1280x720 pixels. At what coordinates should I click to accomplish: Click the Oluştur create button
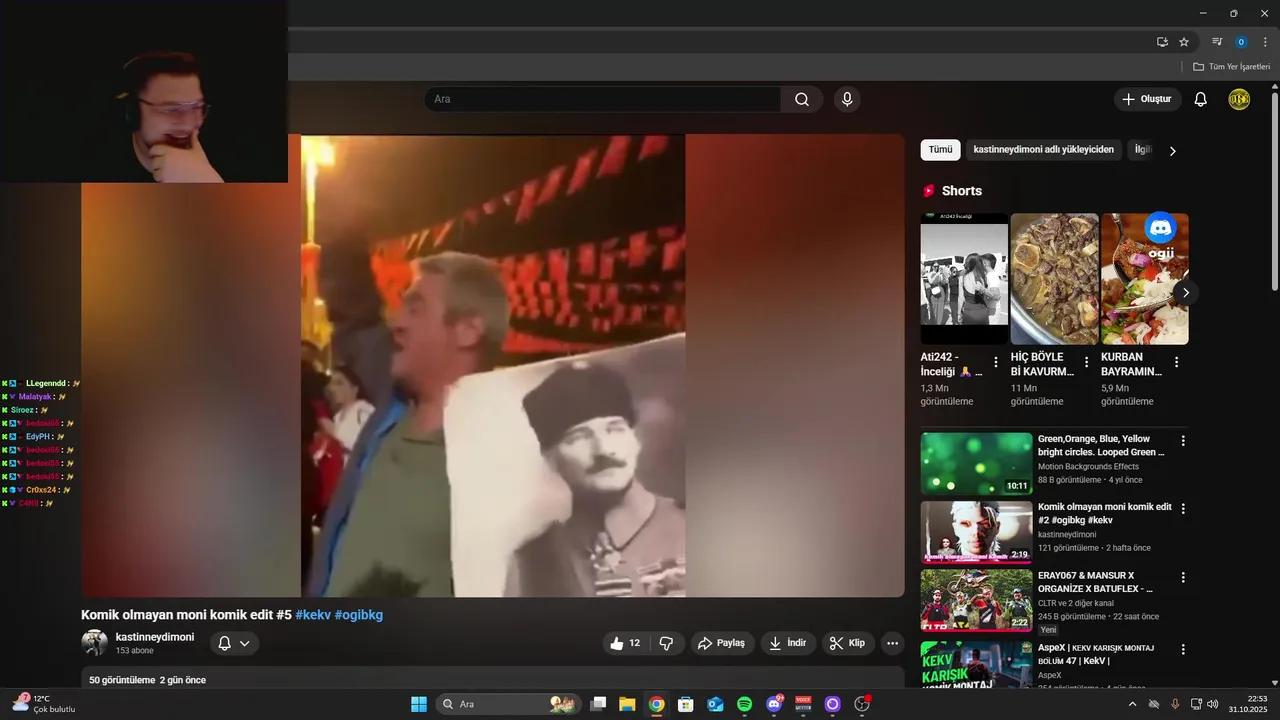pyautogui.click(x=1147, y=99)
